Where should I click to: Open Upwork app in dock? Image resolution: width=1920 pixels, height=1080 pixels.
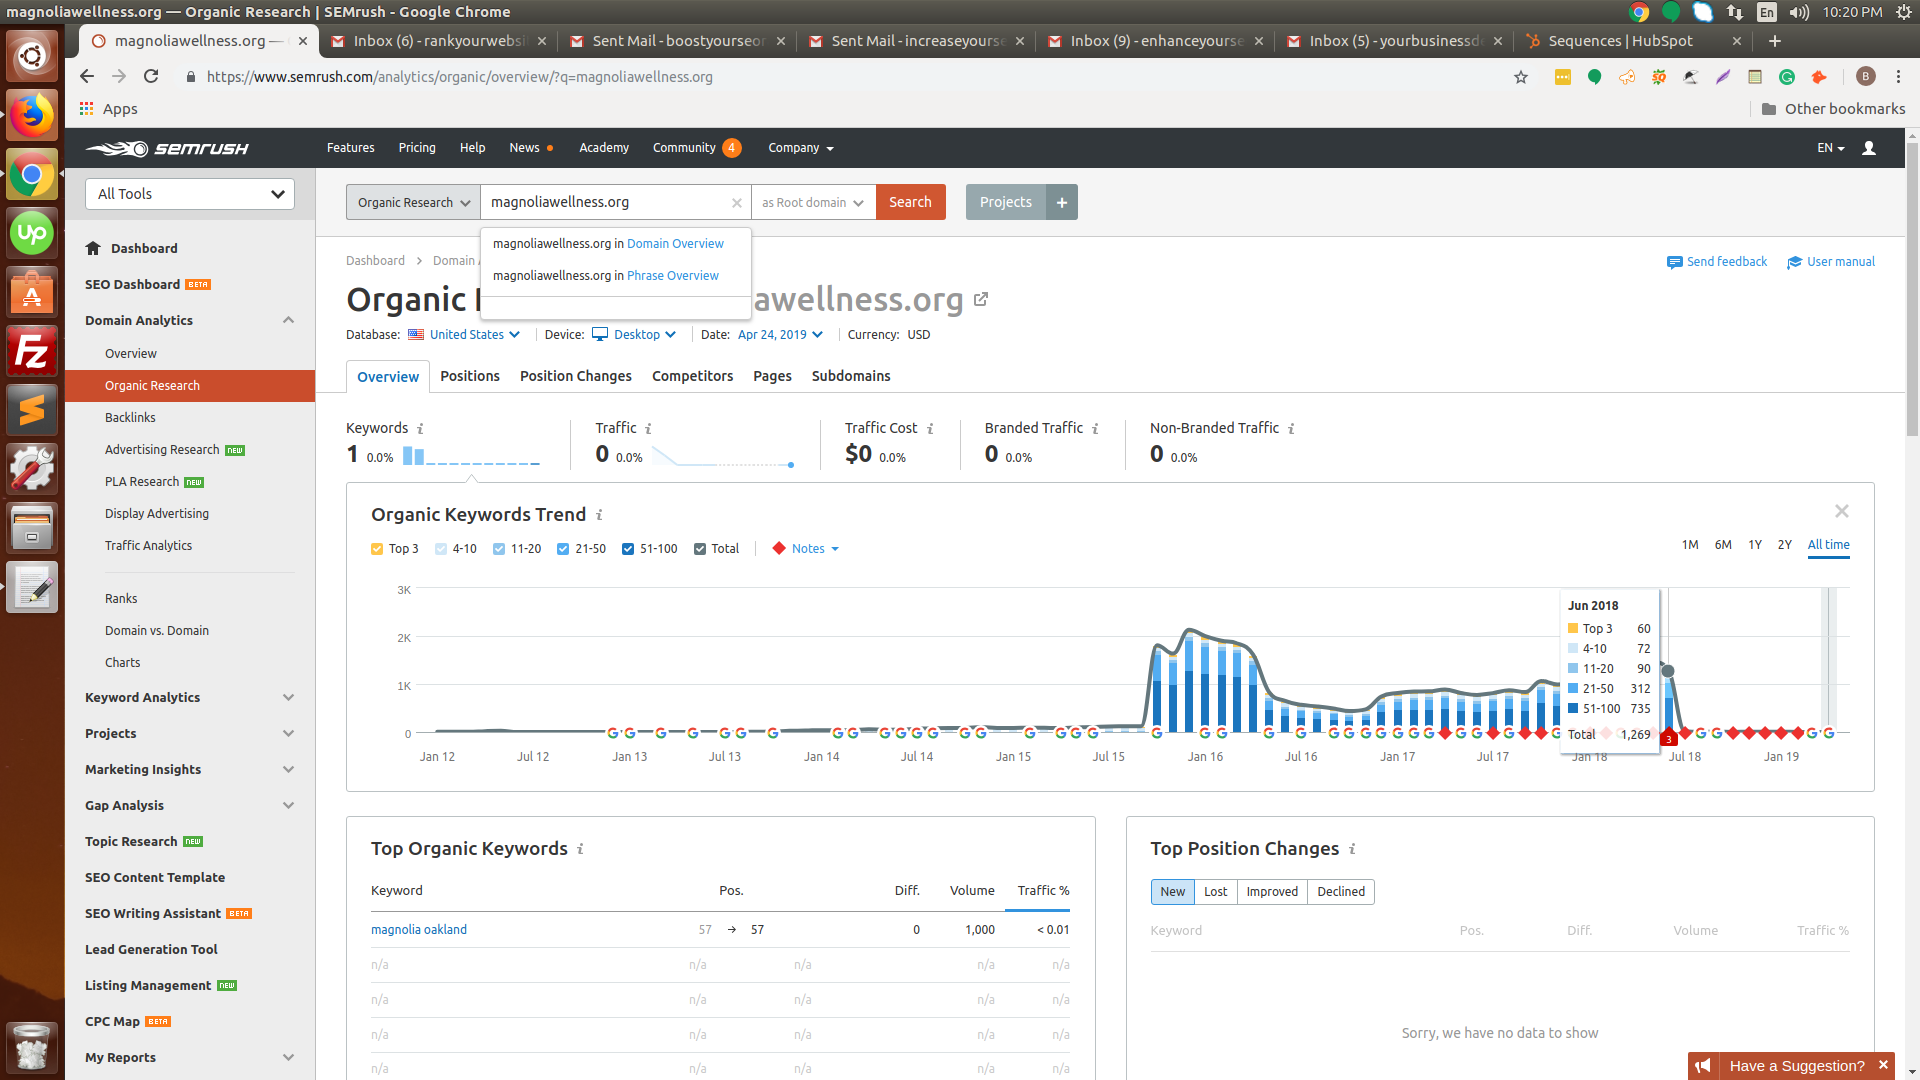pyautogui.click(x=32, y=234)
